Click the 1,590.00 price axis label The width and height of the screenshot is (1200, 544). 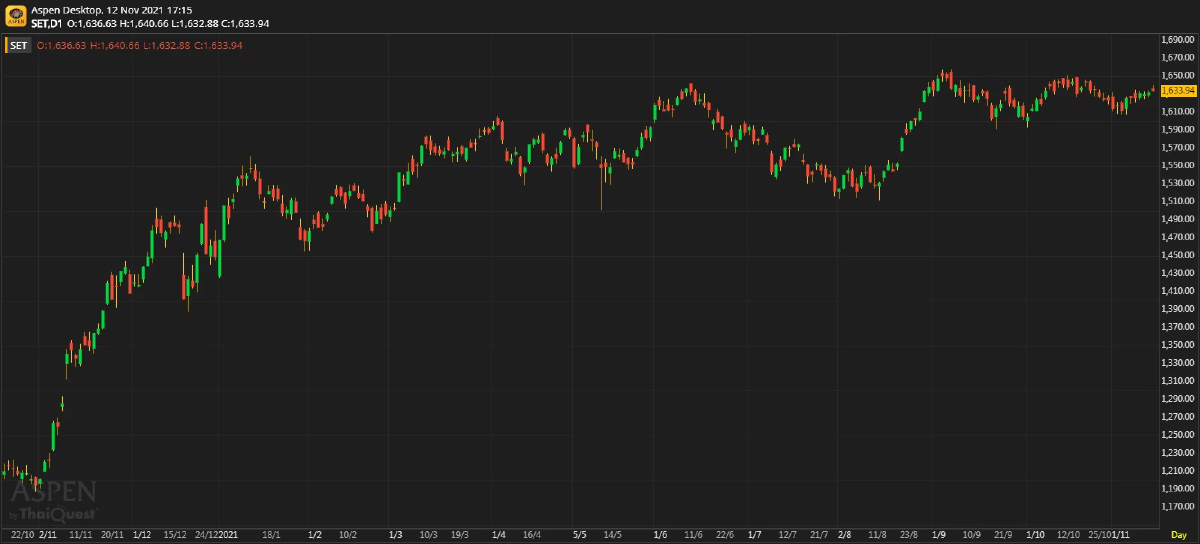pos(1179,129)
